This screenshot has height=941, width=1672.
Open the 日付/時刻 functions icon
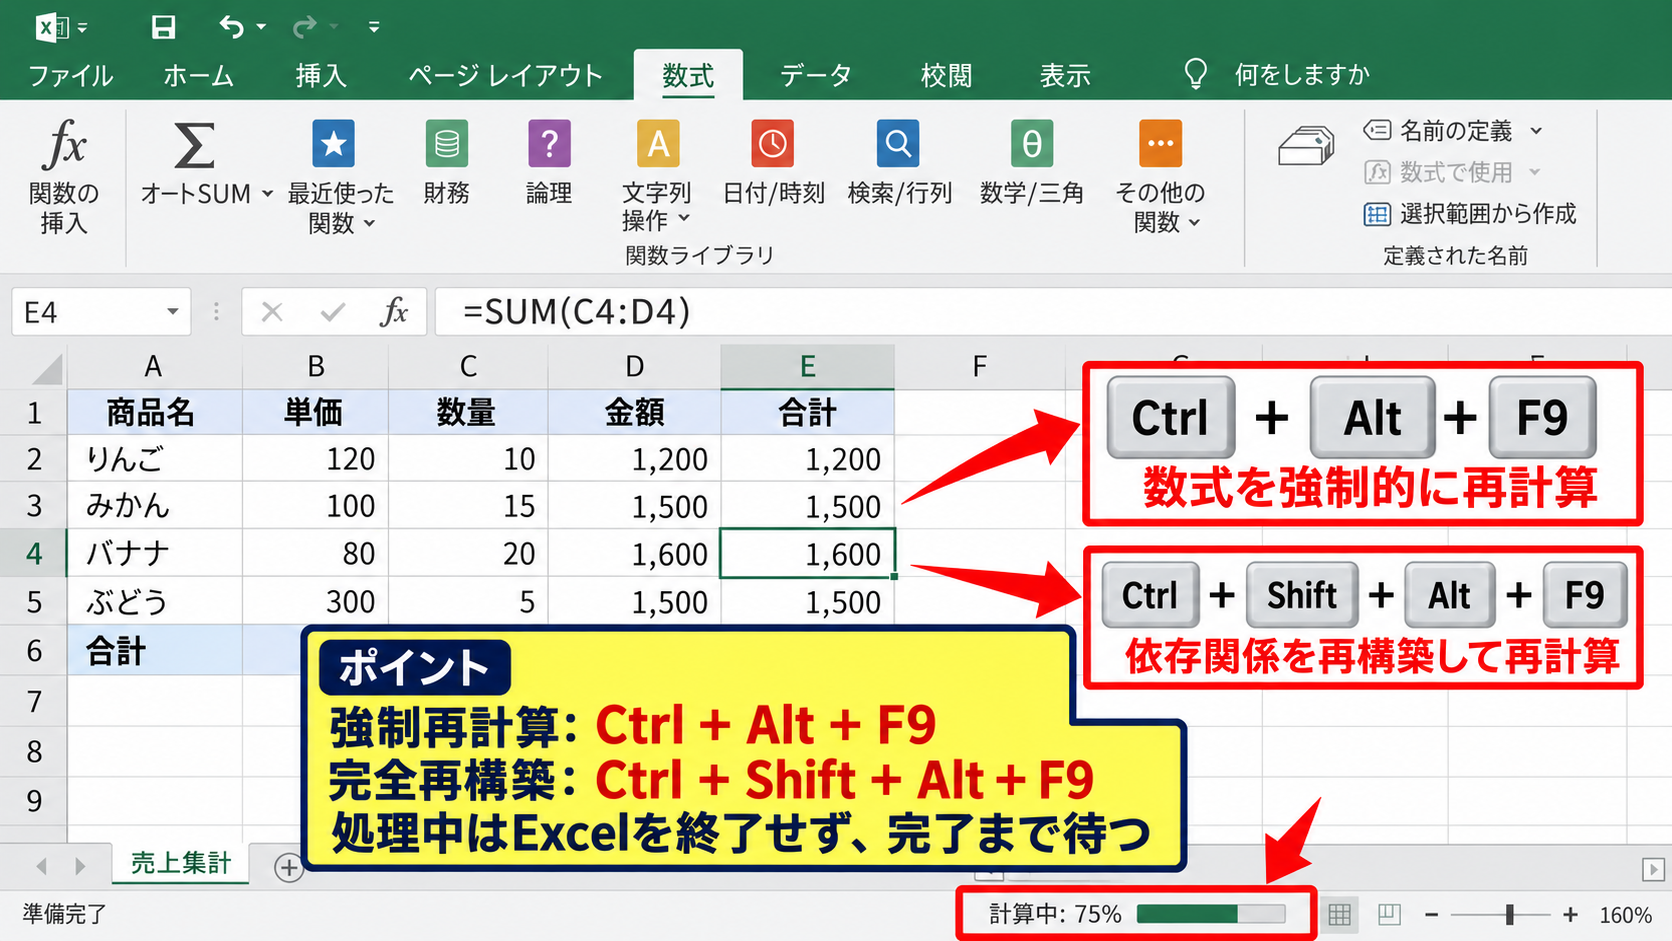(773, 144)
